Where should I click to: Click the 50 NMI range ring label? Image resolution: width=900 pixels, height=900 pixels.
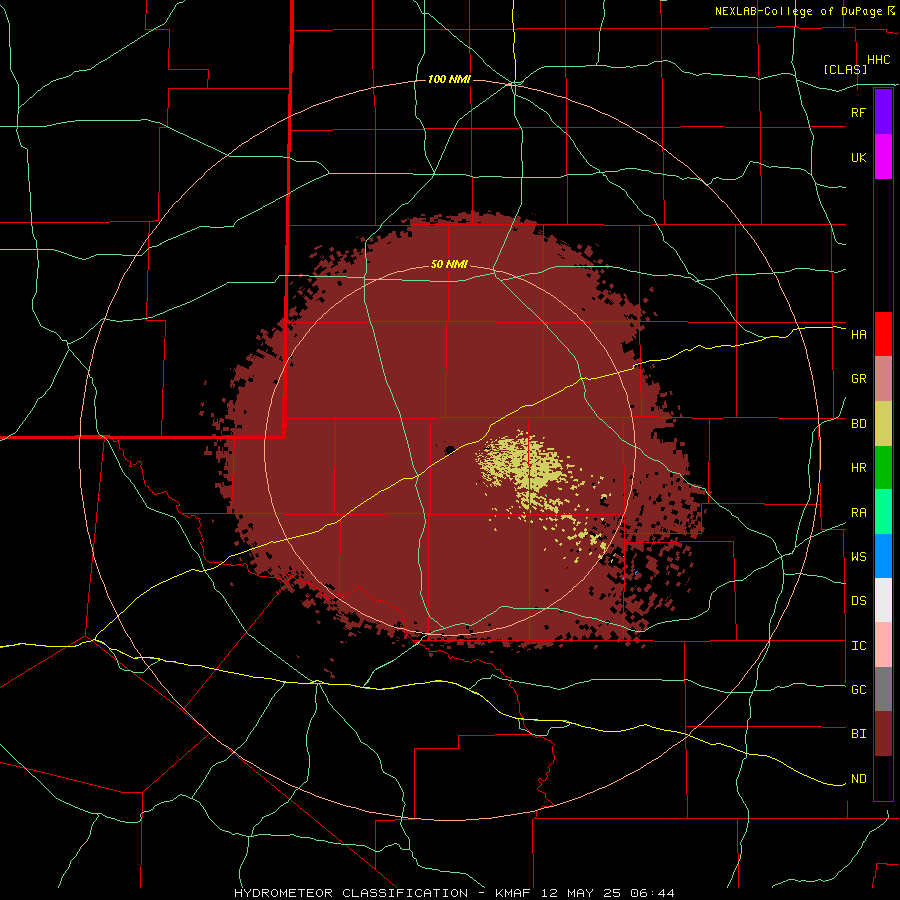click(x=449, y=265)
